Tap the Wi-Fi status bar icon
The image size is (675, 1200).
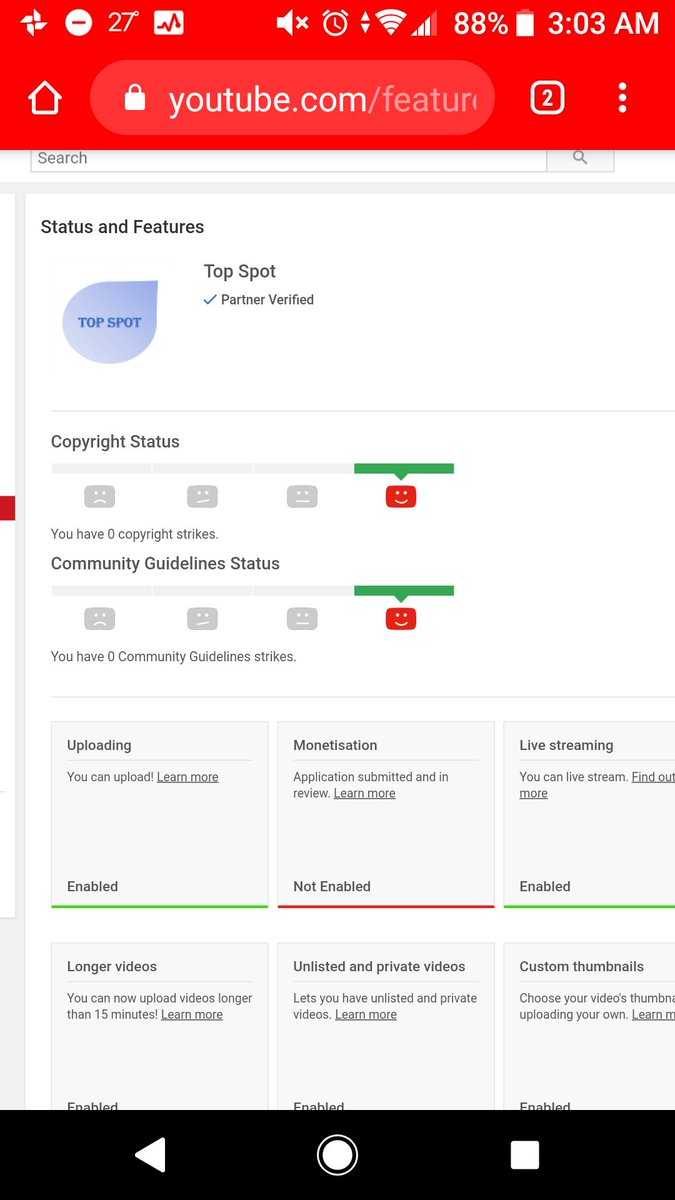point(390,23)
